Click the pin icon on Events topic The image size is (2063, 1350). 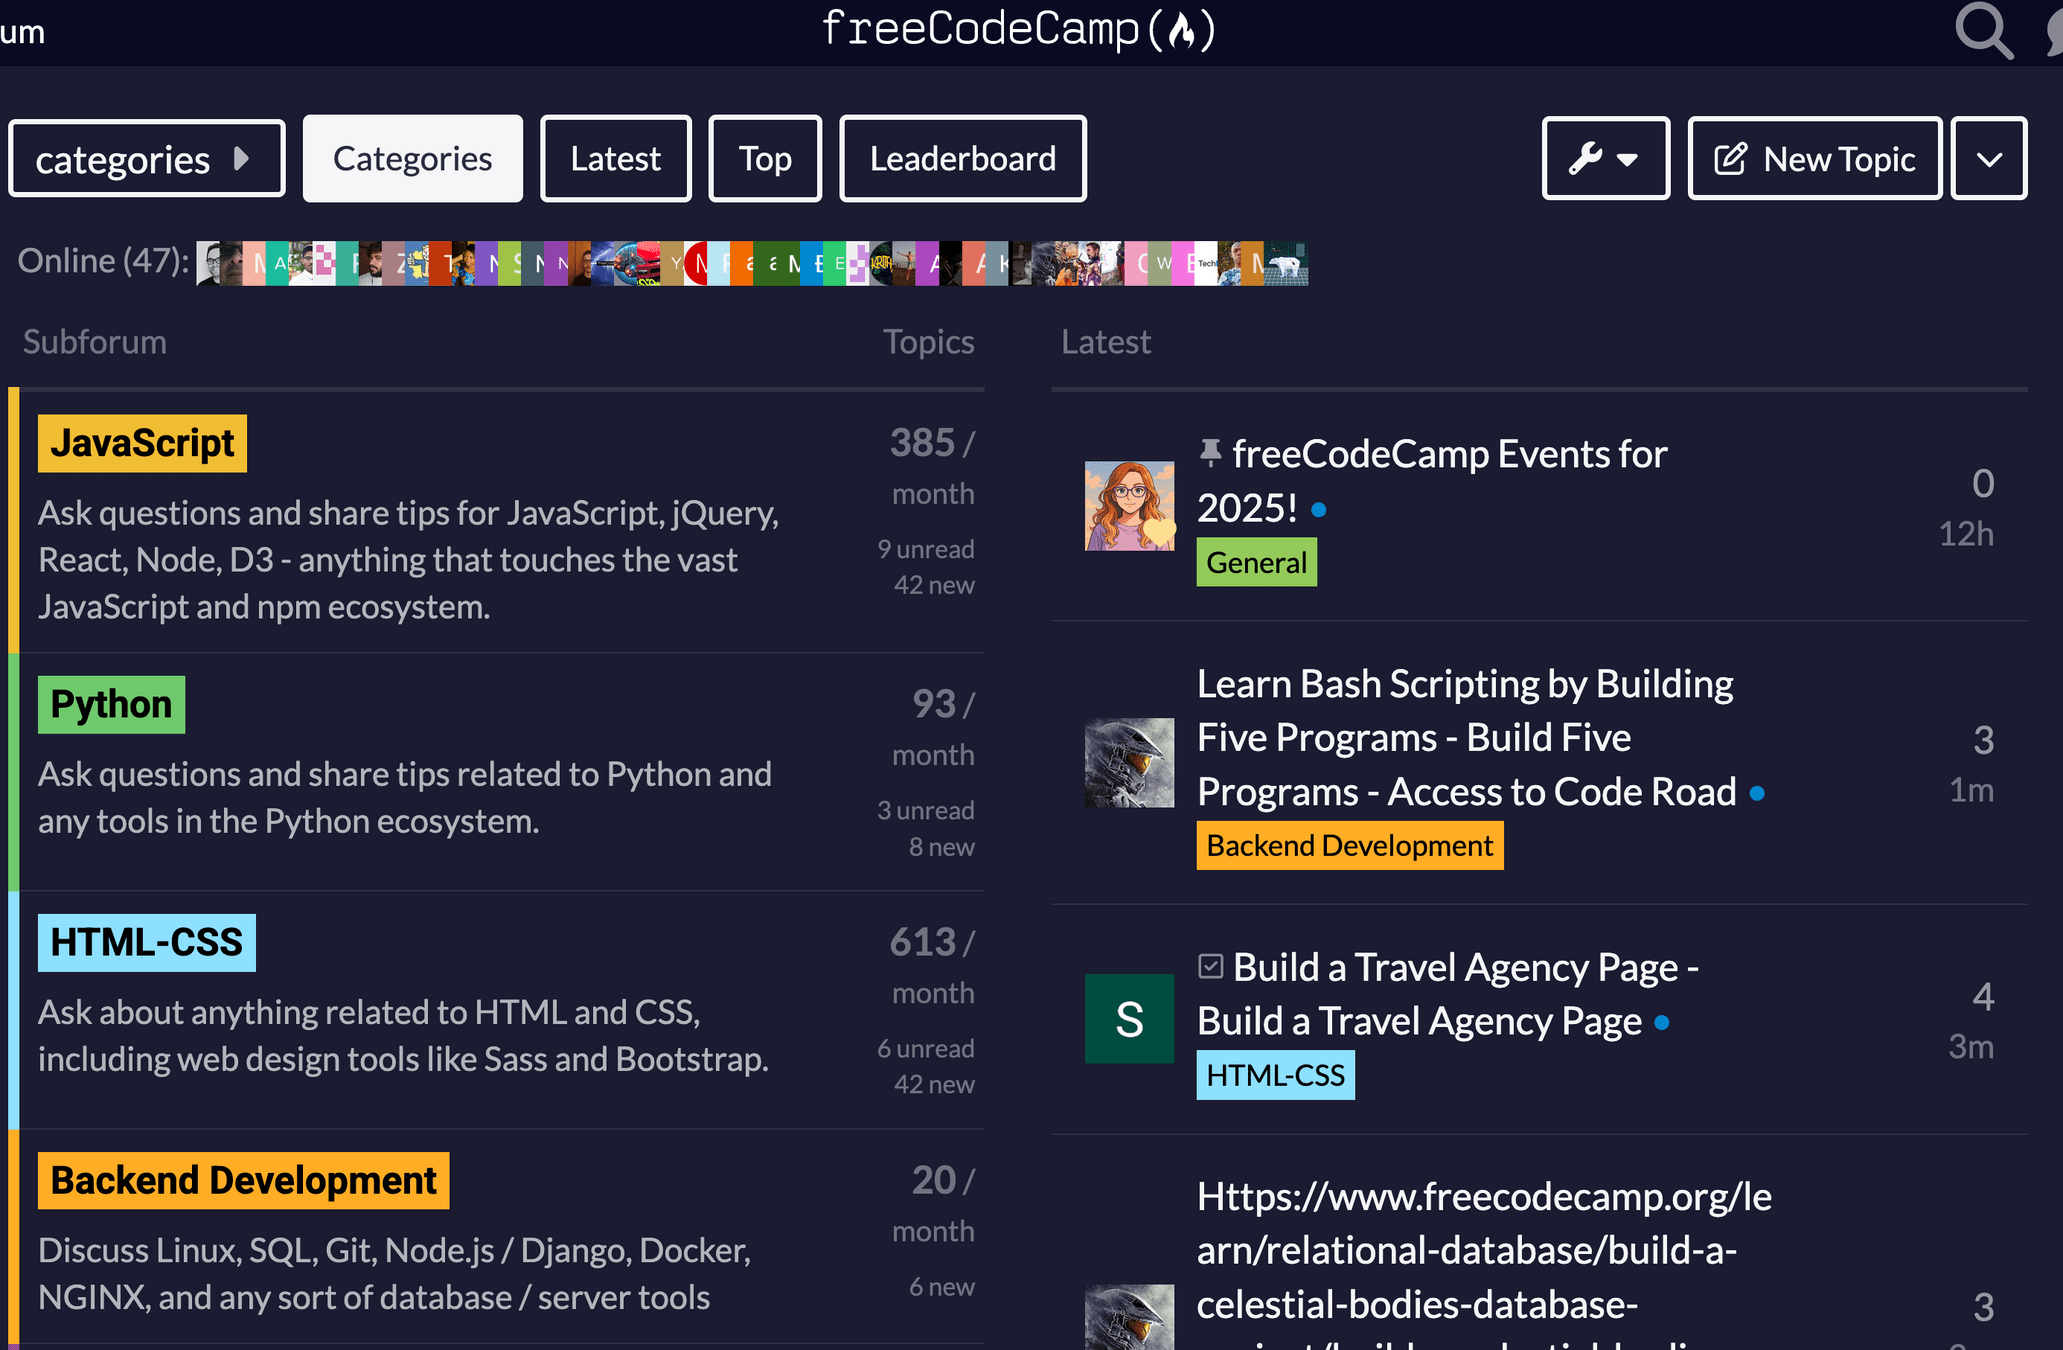pos(1210,453)
